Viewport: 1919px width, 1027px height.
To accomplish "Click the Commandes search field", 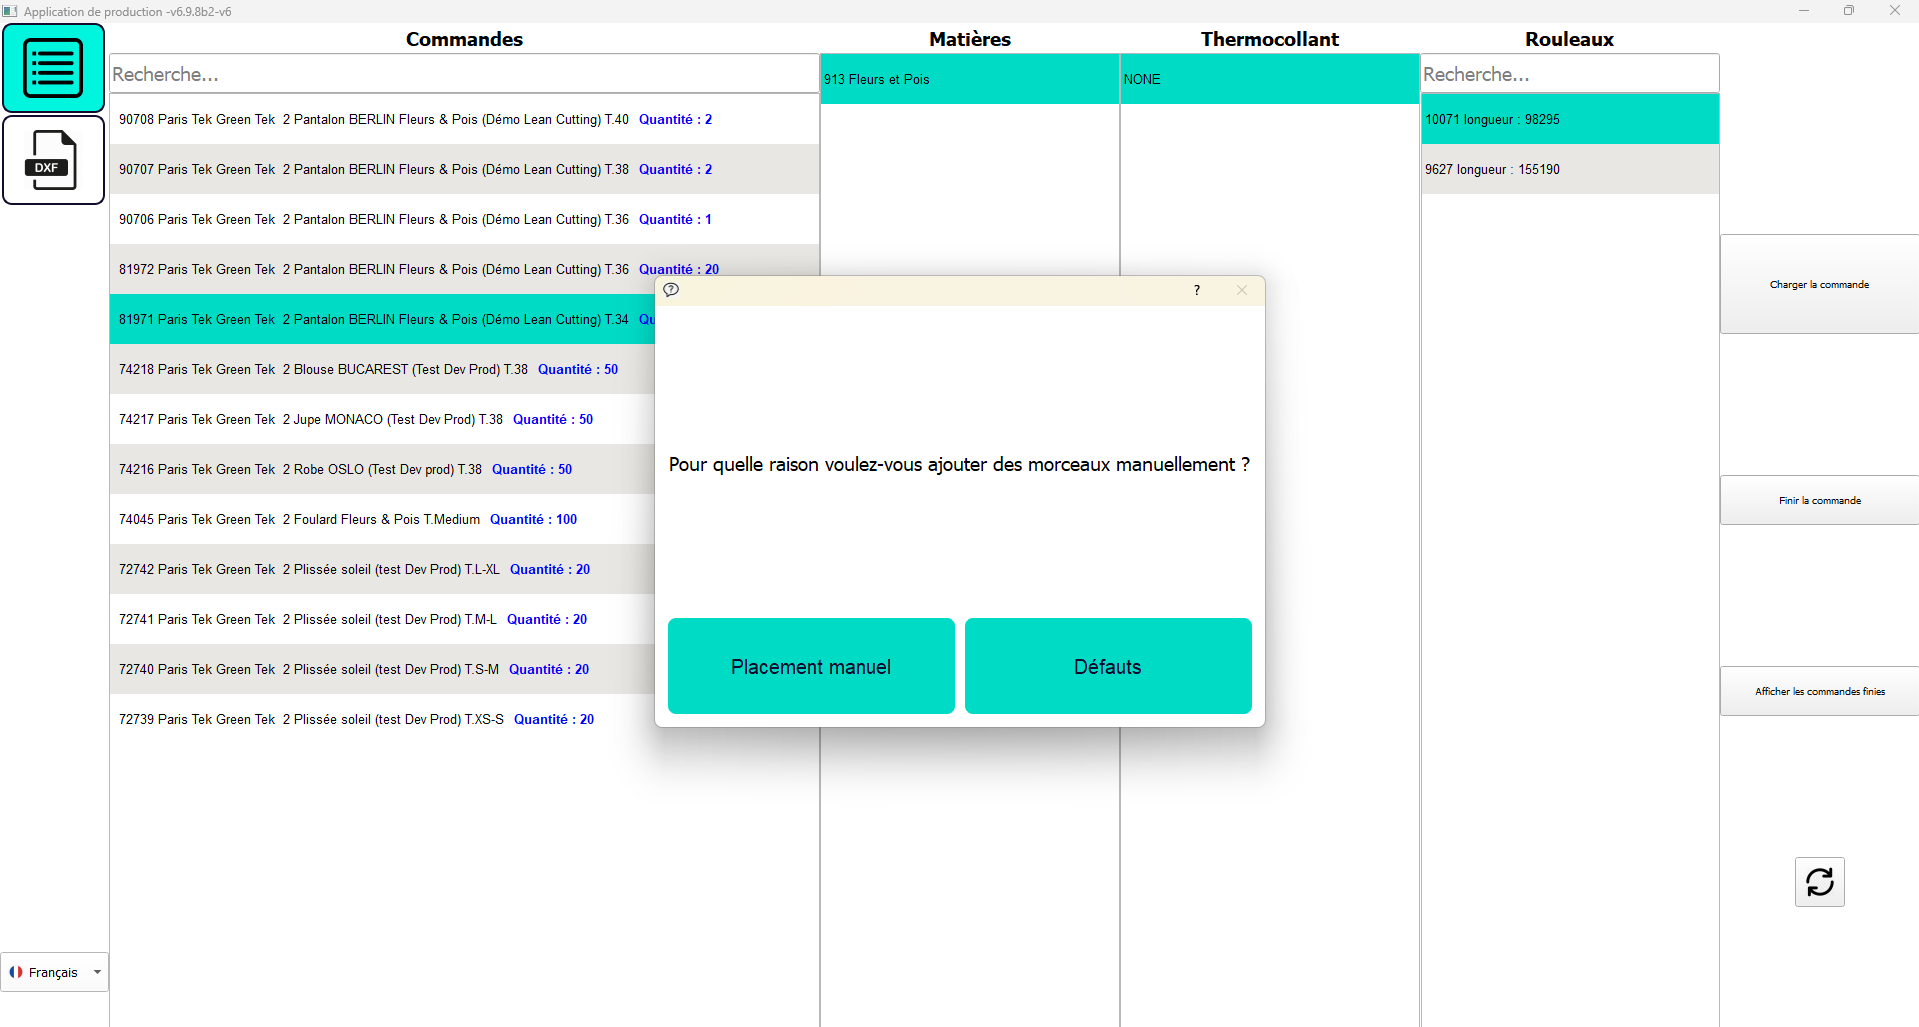I will (464, 74).
